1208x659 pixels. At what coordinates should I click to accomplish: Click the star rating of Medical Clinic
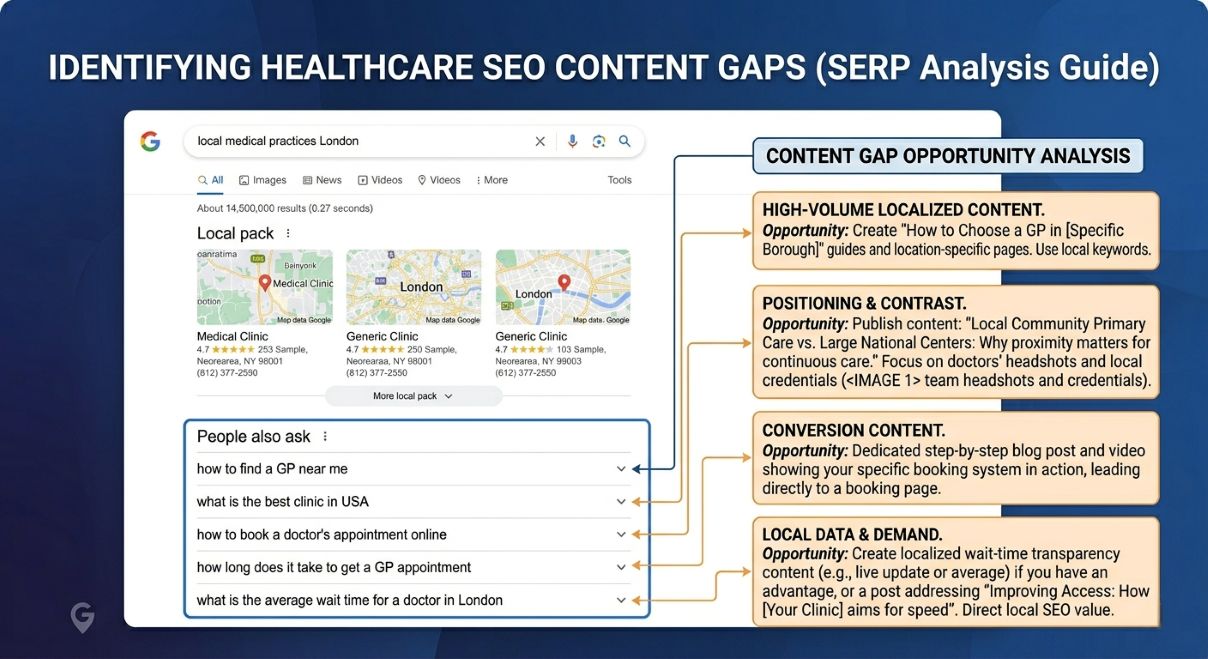pyautogui.click(x=233, y=350)
